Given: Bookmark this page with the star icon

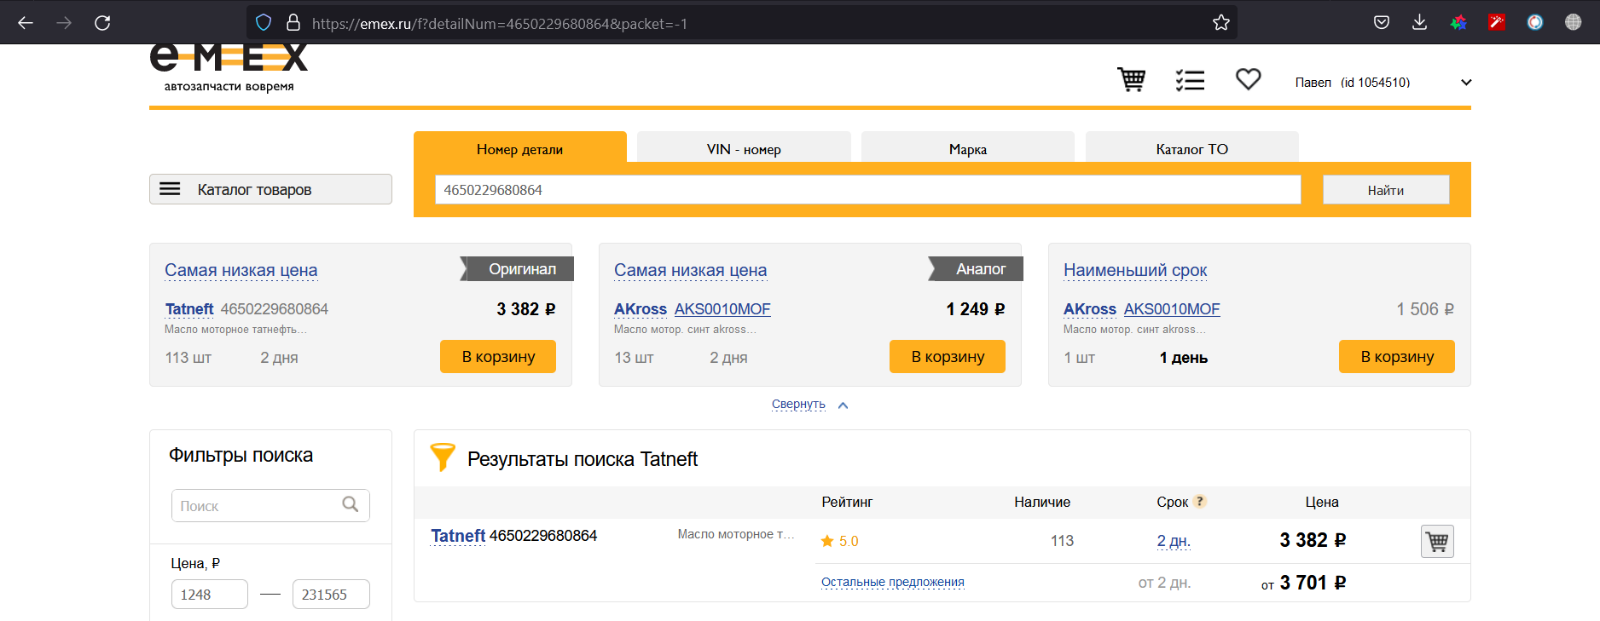Looking at the screenshot, I should tap(1221, 22).
